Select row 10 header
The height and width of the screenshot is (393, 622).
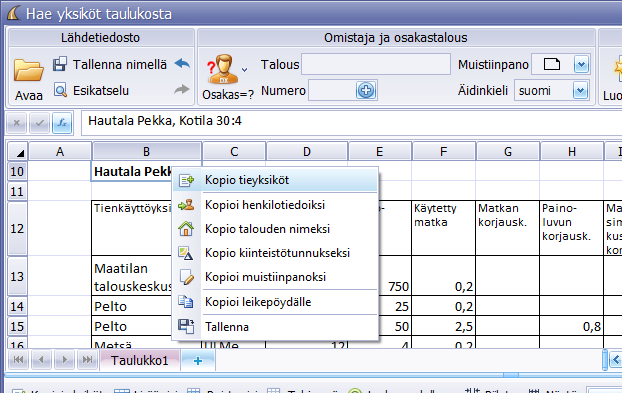pos(17,171)
